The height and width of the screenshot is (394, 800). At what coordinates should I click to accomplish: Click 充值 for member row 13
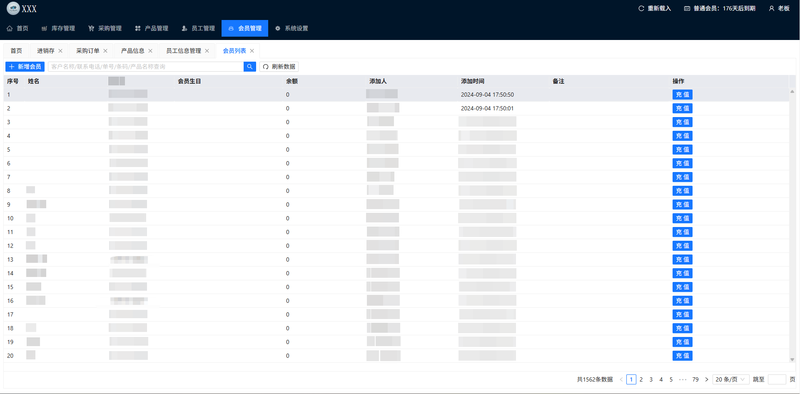682,259
